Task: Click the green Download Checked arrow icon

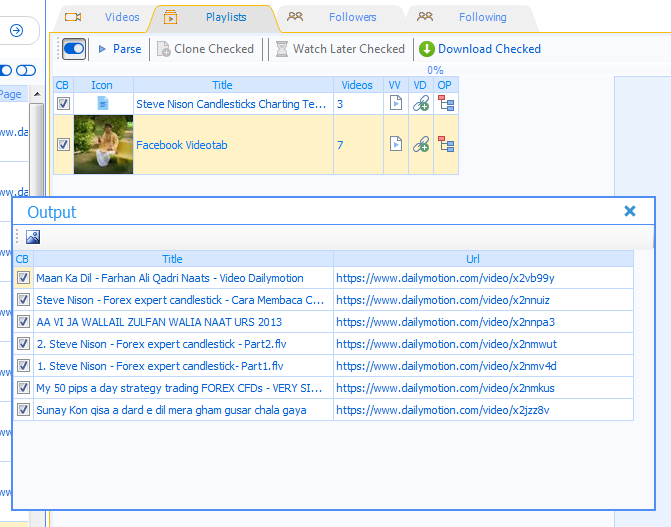Action: (426, 49)
